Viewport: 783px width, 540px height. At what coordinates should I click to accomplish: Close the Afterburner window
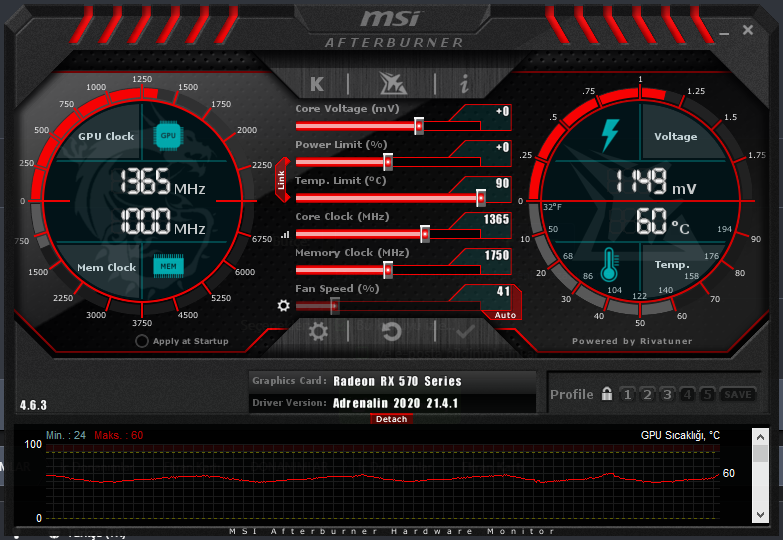[x=748, y=30]
